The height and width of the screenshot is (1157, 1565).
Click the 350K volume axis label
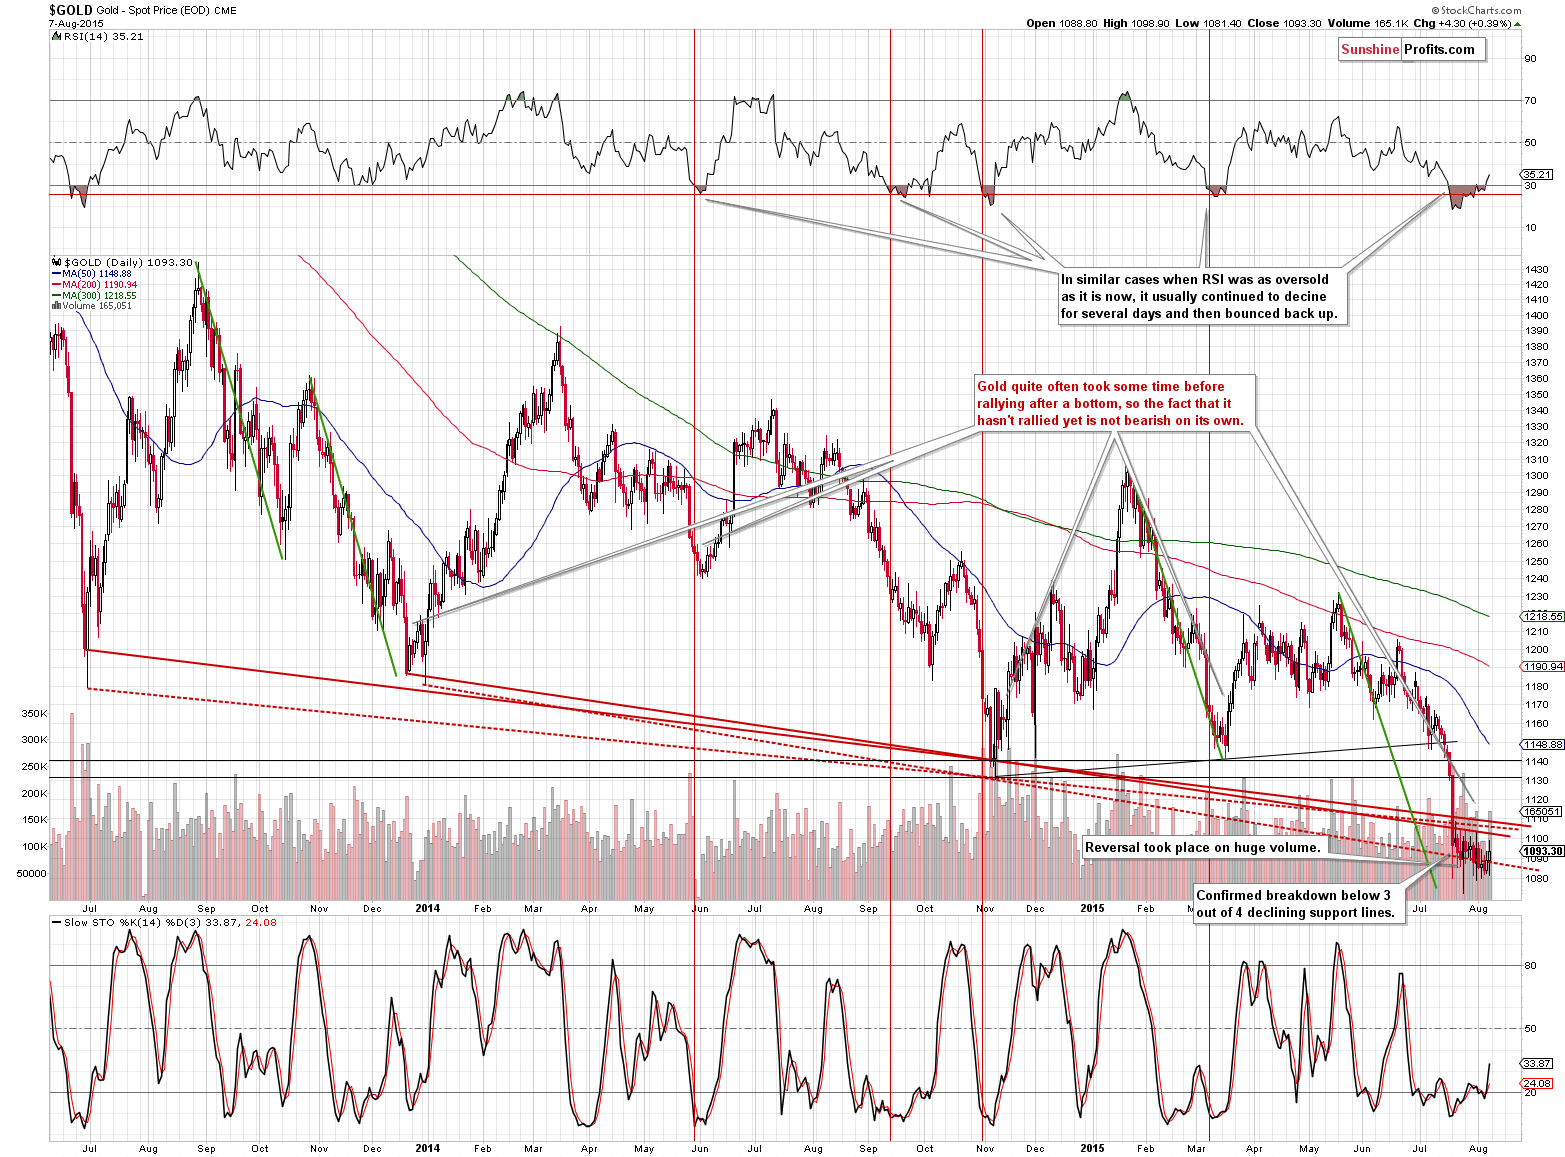[34, 714]
